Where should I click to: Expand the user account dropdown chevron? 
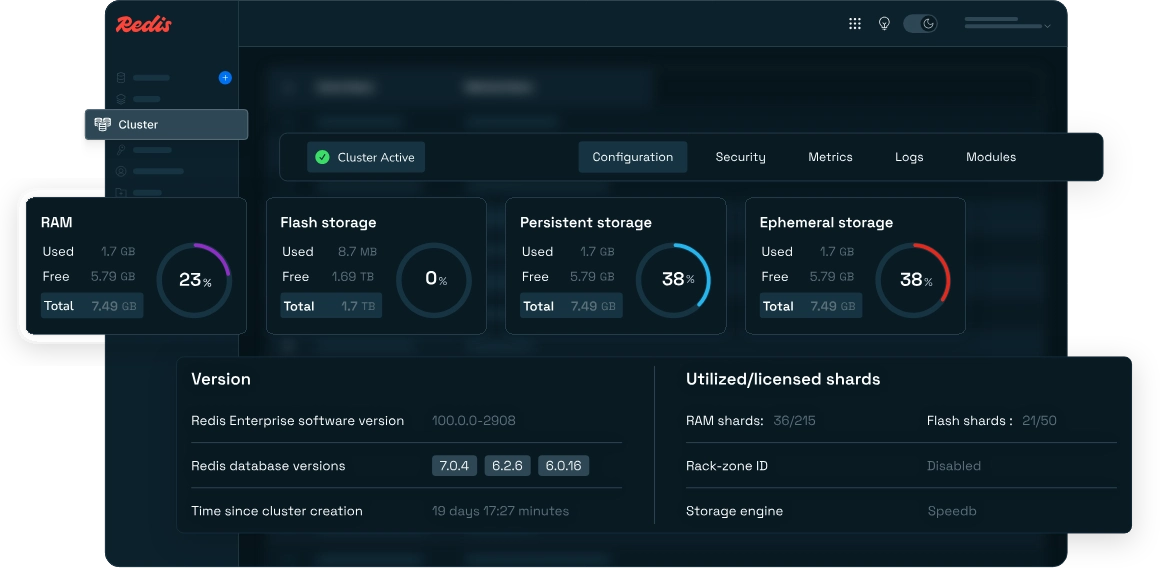coord(1047,26)
